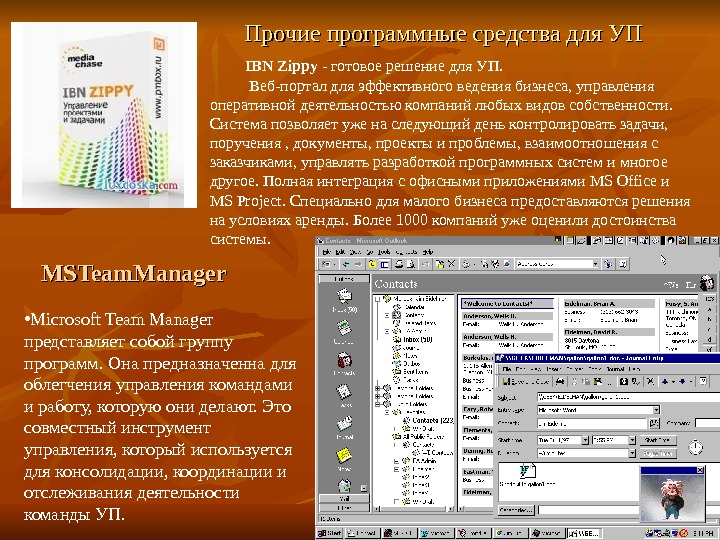Jump to the 123 letter tab in Contacts
The width and height of the screenshot is (720, 540).
709,299
